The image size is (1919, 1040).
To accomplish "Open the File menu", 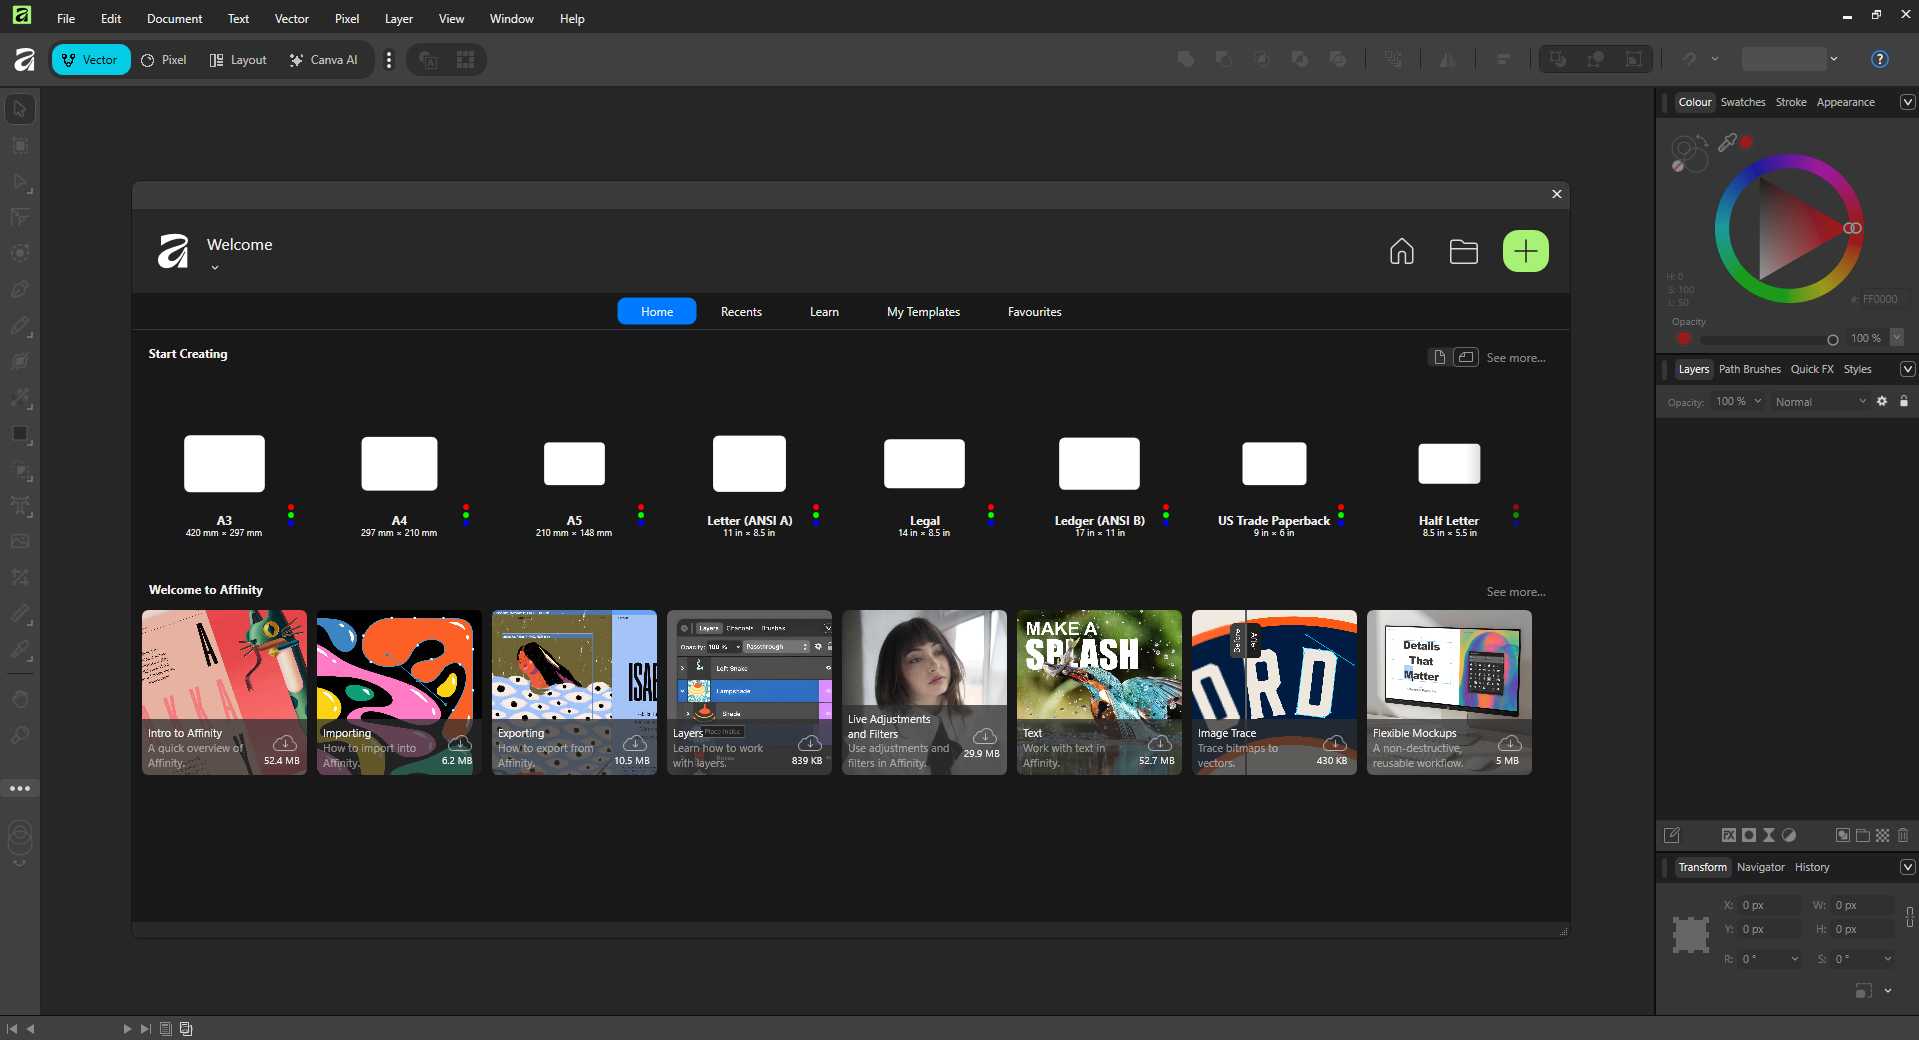I will click(x=66, y=19).
